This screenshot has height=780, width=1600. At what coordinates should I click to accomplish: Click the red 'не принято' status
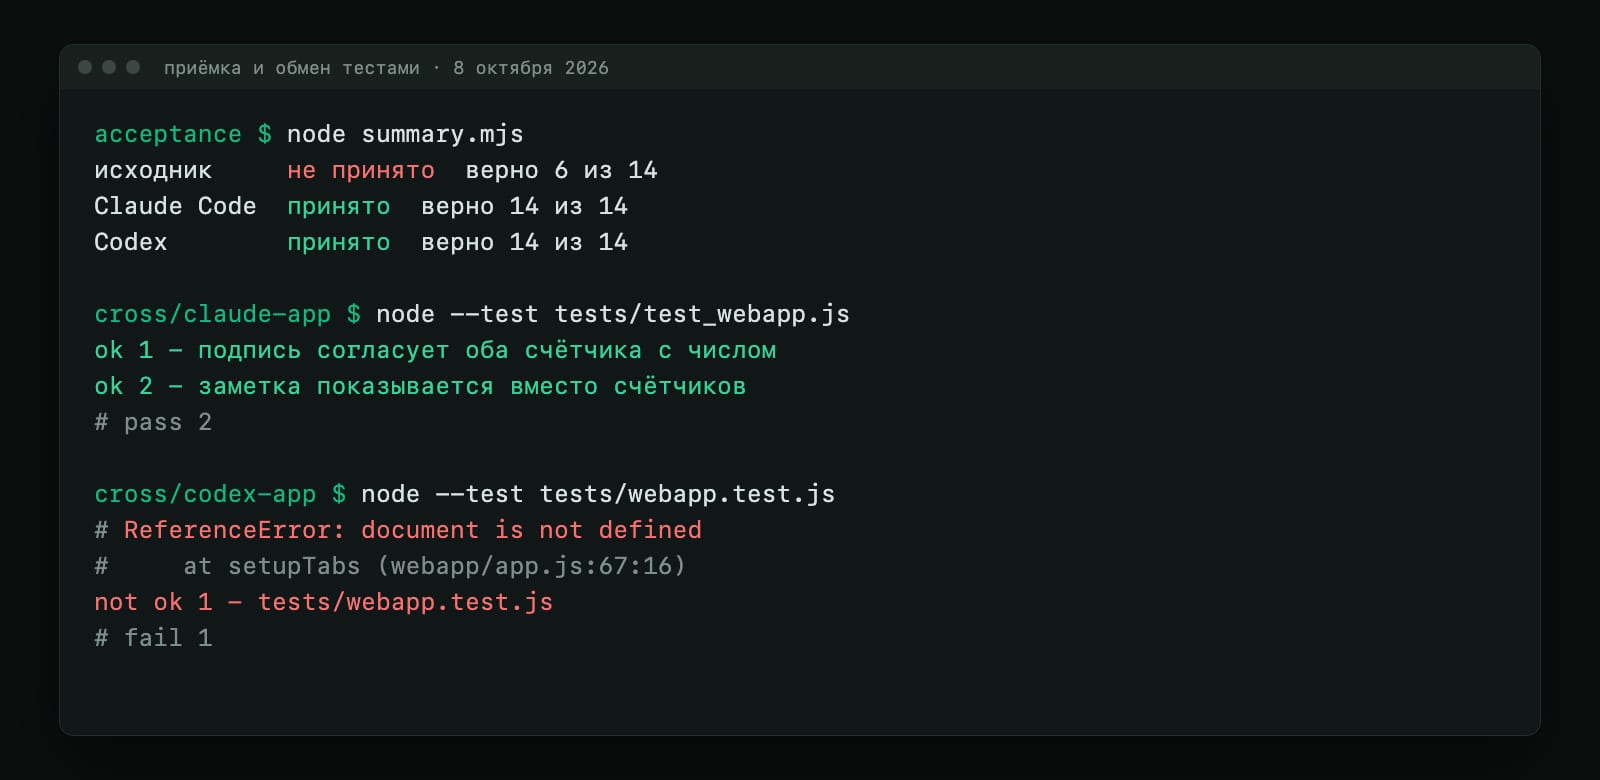[x=361, y=170]
